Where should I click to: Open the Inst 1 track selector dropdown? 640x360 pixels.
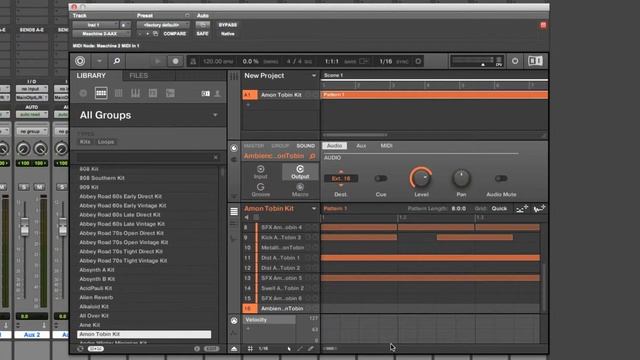(95, 25)
